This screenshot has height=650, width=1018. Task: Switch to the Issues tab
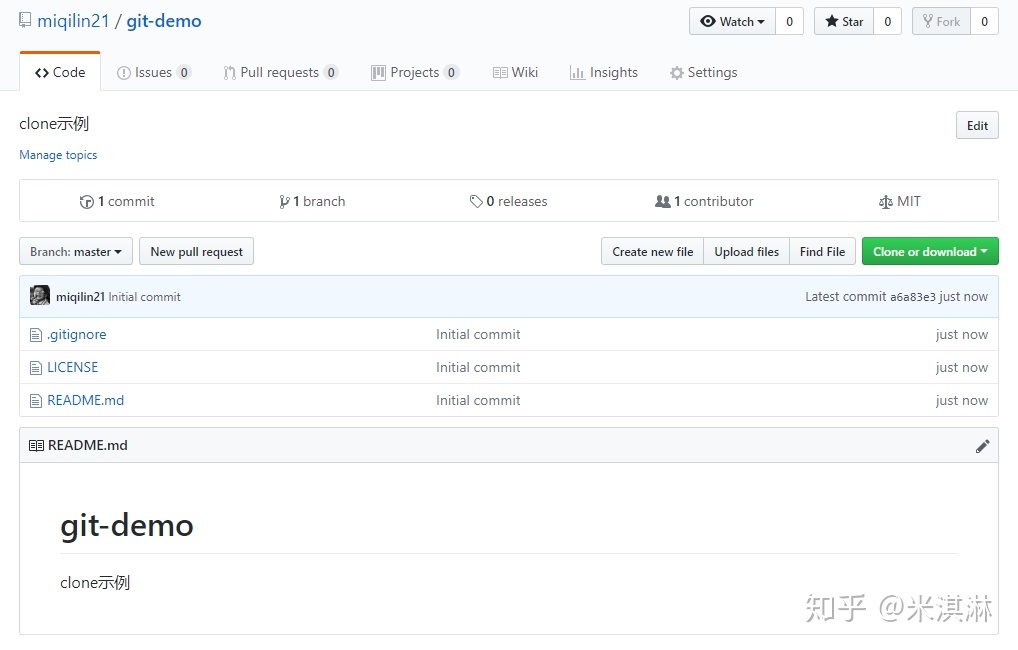pyautogui.click(x=153, y=72)
